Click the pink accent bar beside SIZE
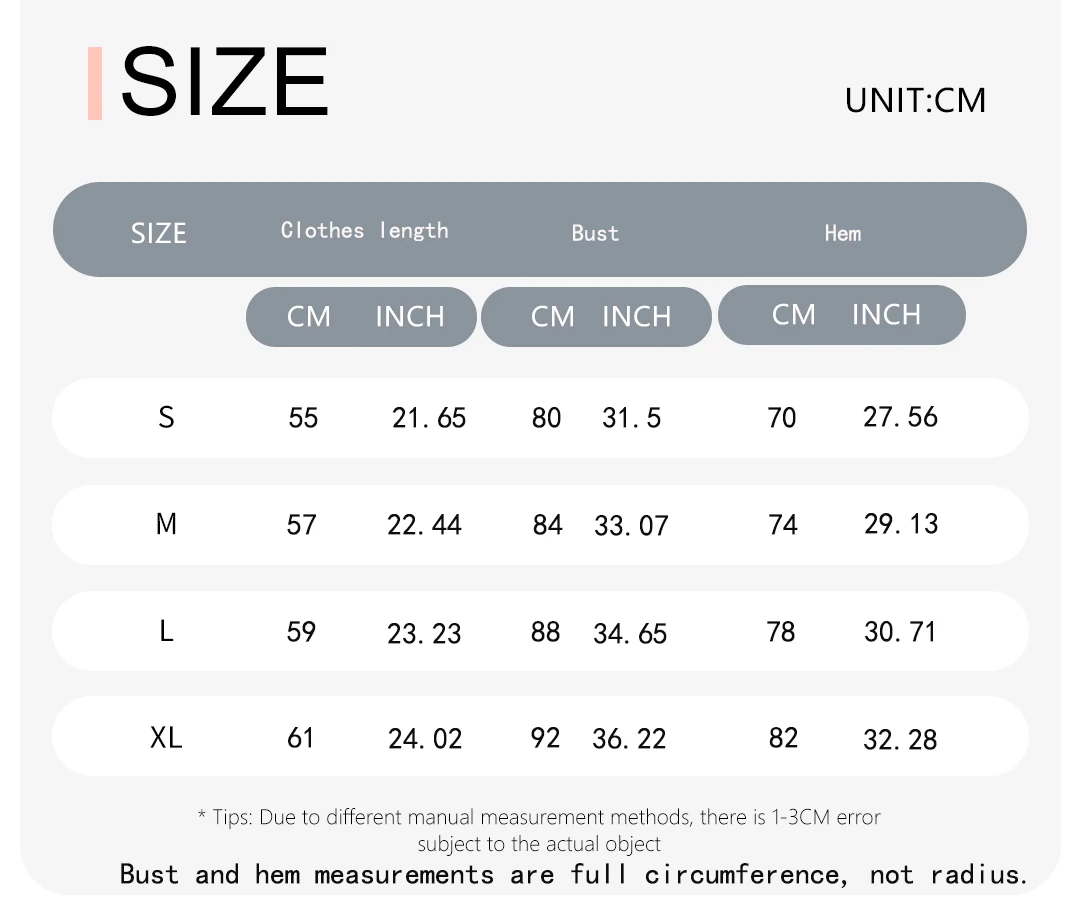Viewport: 1080px width, 908px height. (95, 83)
